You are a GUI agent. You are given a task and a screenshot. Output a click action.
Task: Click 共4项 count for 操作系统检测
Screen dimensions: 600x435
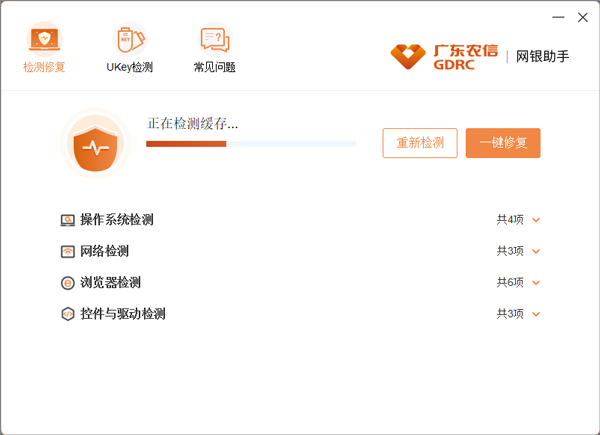pyautogui.click(x=510, y=220)
